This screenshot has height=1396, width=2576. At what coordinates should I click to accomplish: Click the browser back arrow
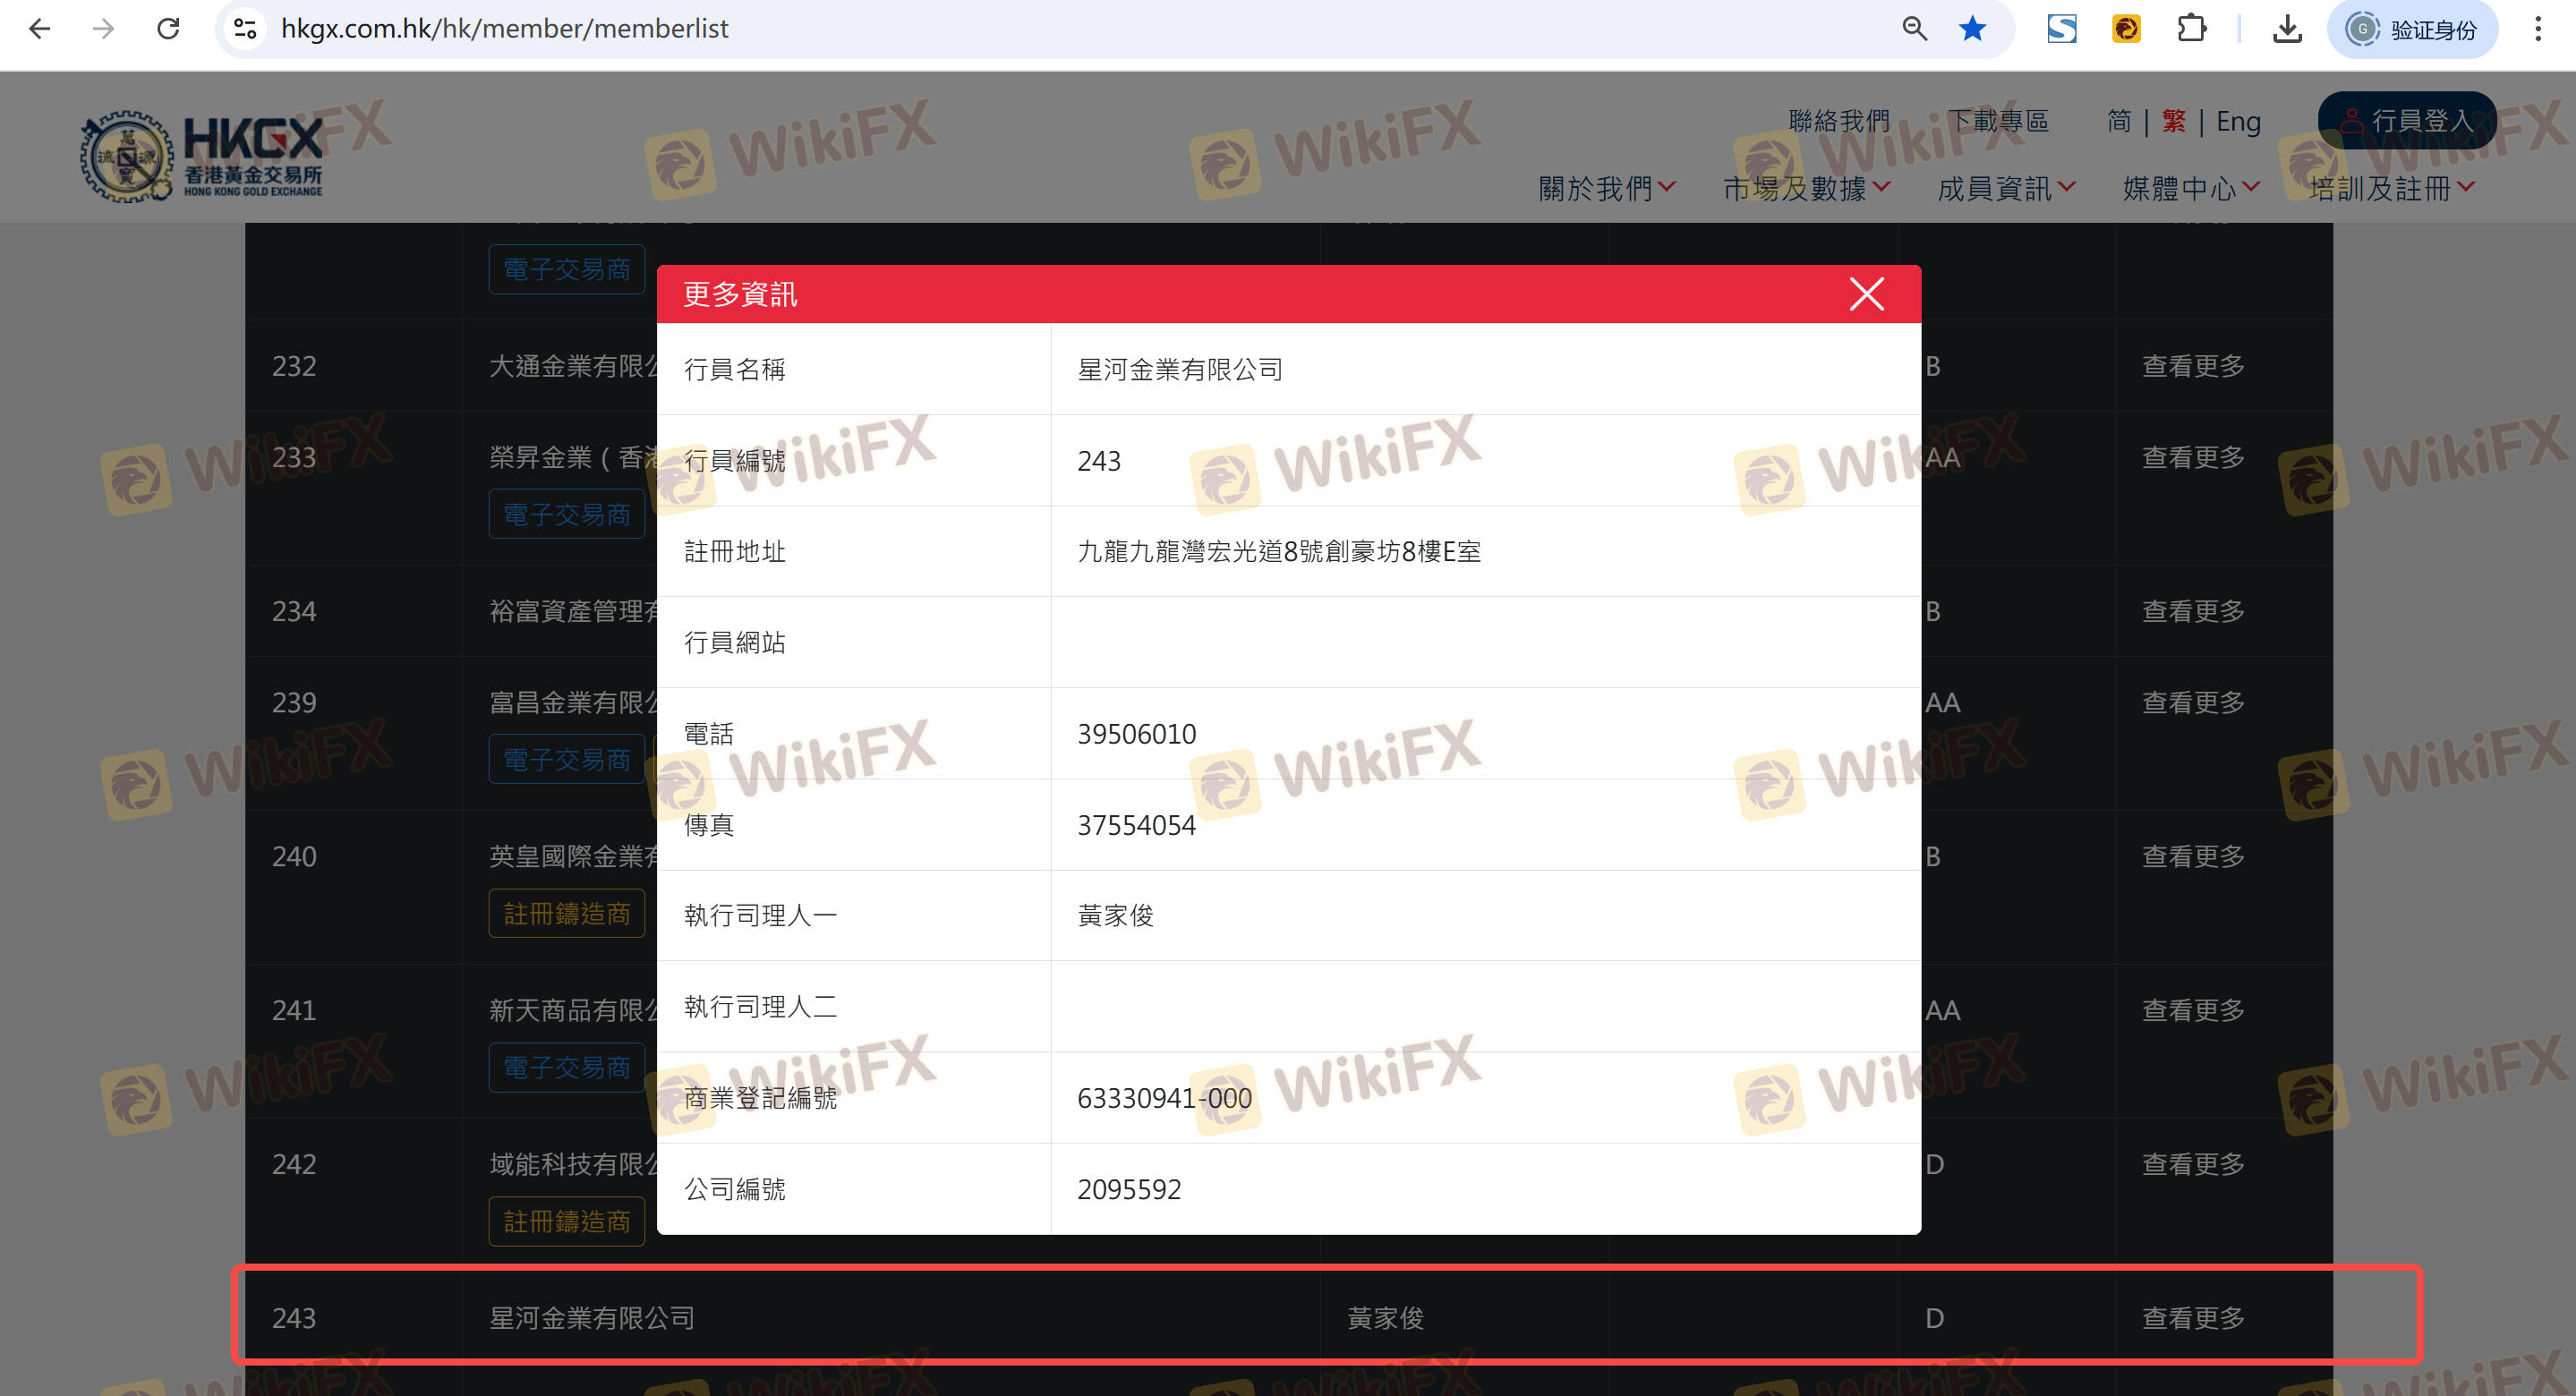coord(40,29)
